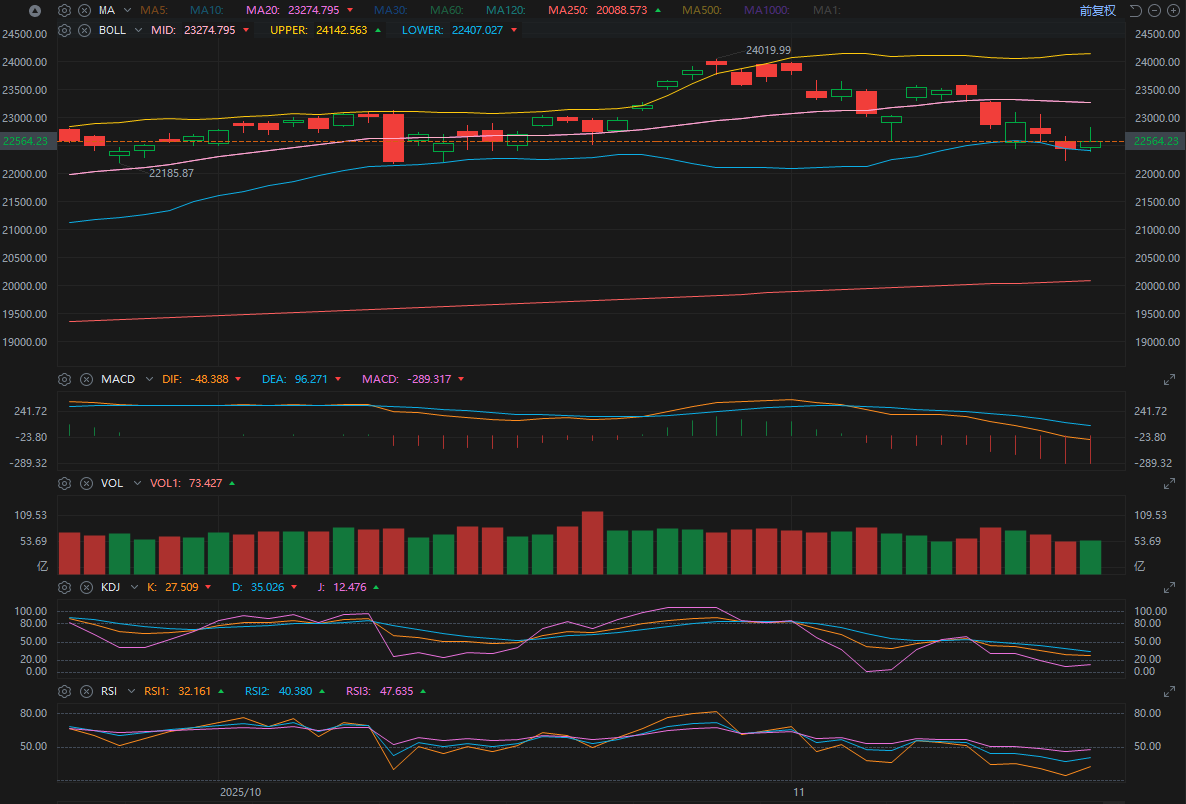Screen dimensions: 1186x804
Task: Toggle the MA5 line label
Action: click(154, 11)
